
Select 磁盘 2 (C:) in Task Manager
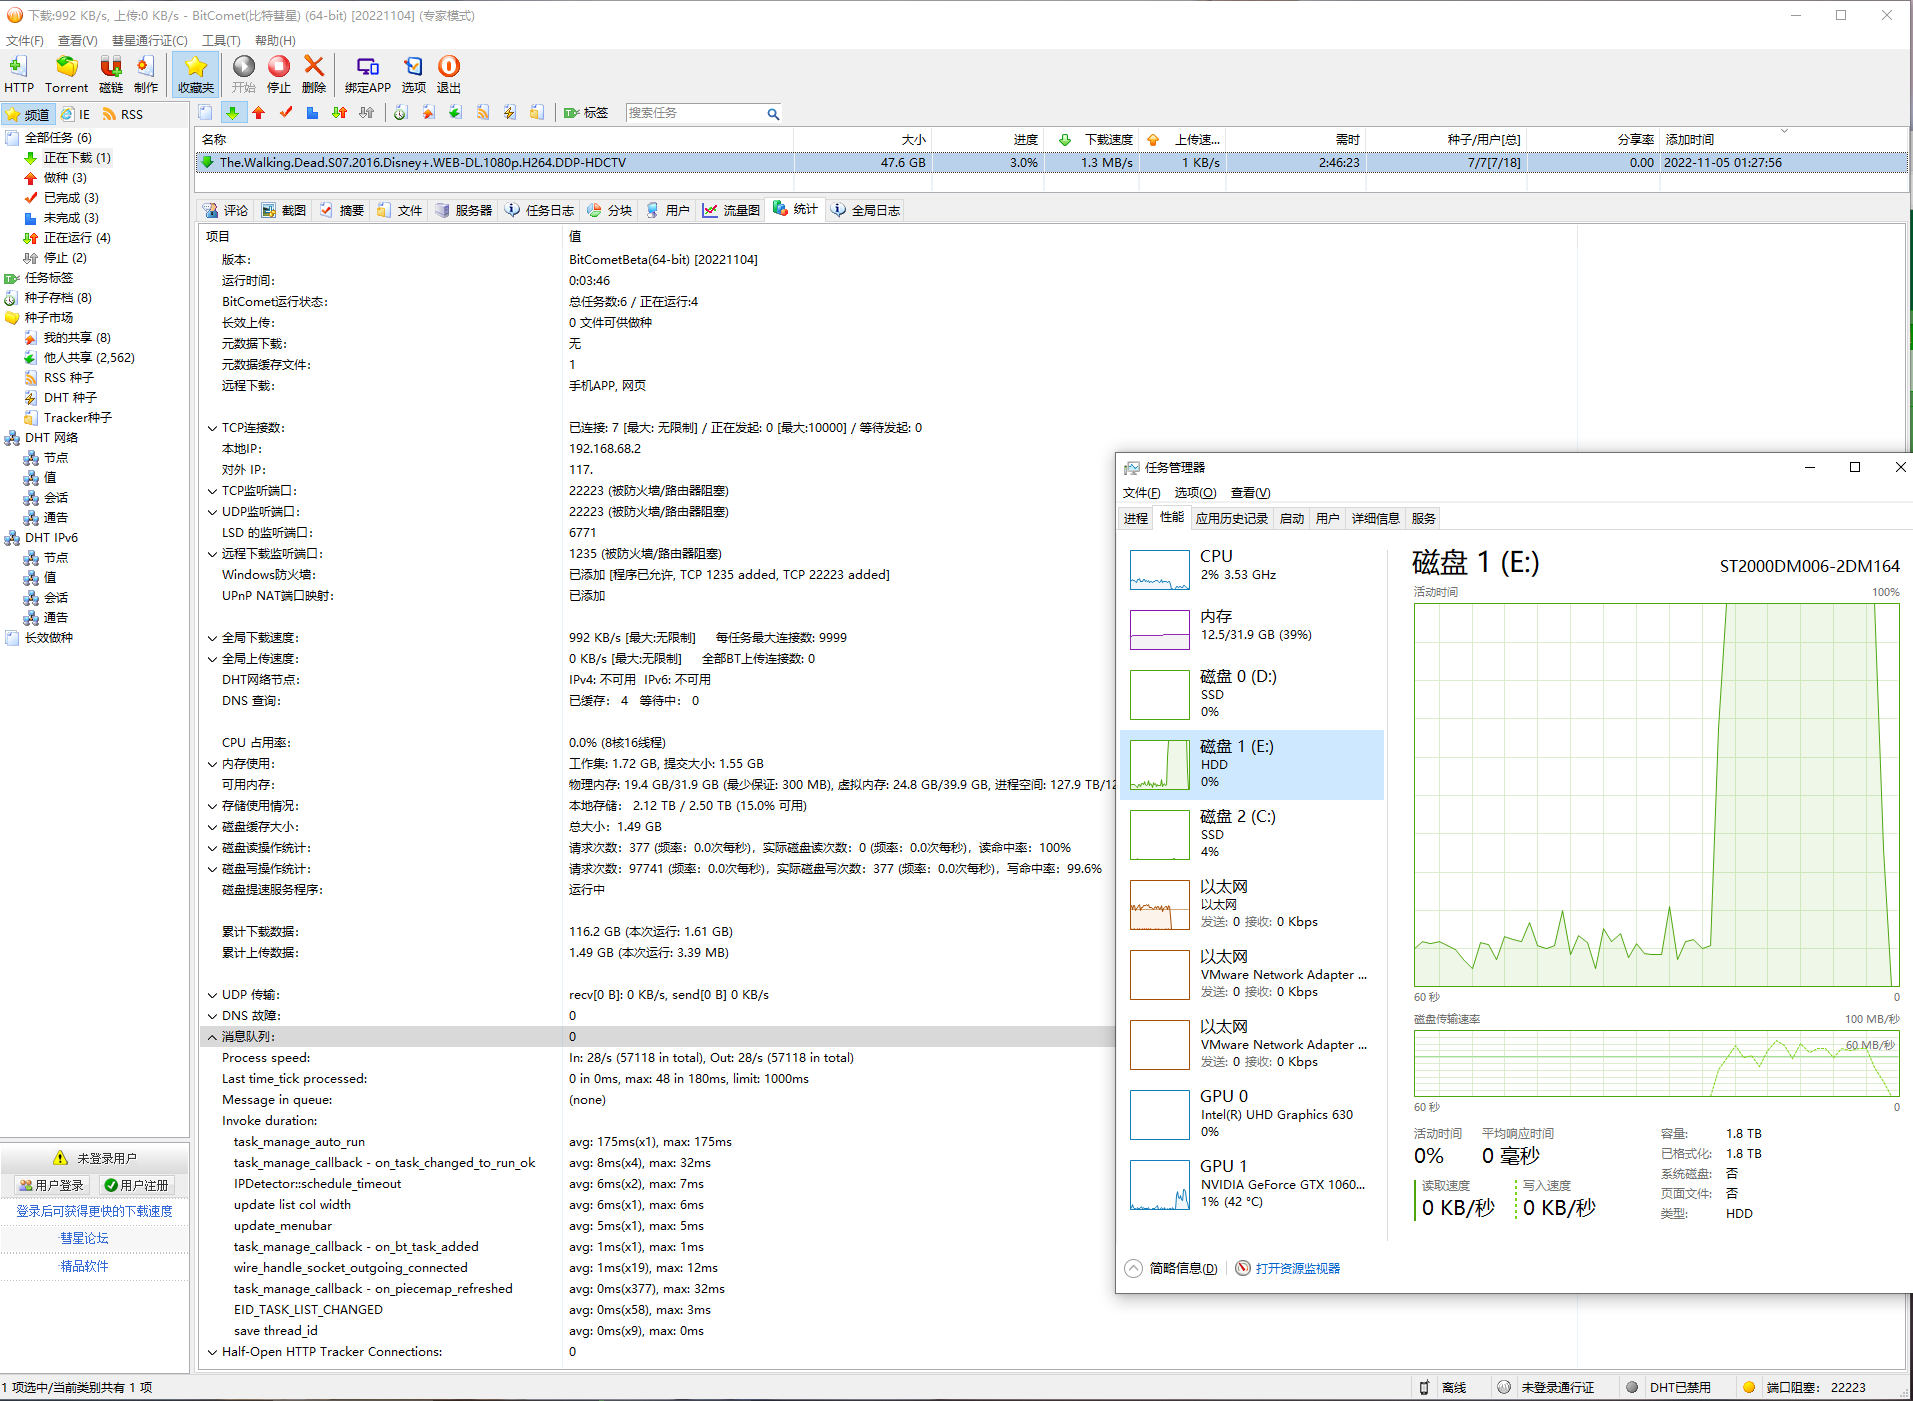(x=1252, y=834)
